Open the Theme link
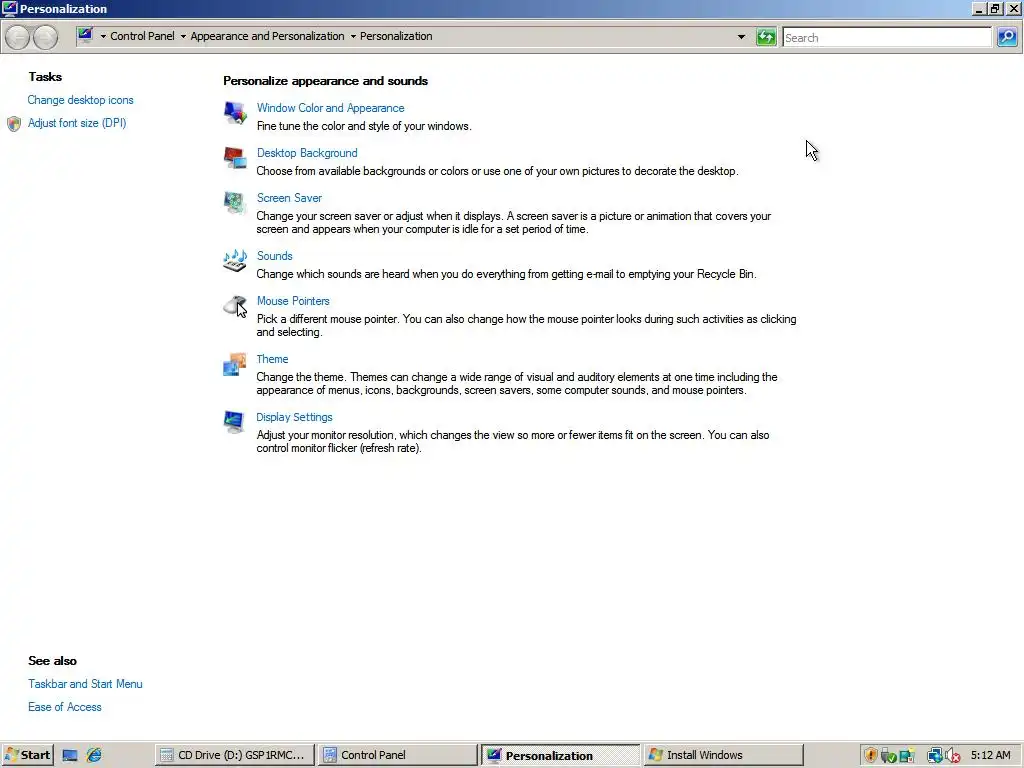1024x768 pixels. coord(272,360)
